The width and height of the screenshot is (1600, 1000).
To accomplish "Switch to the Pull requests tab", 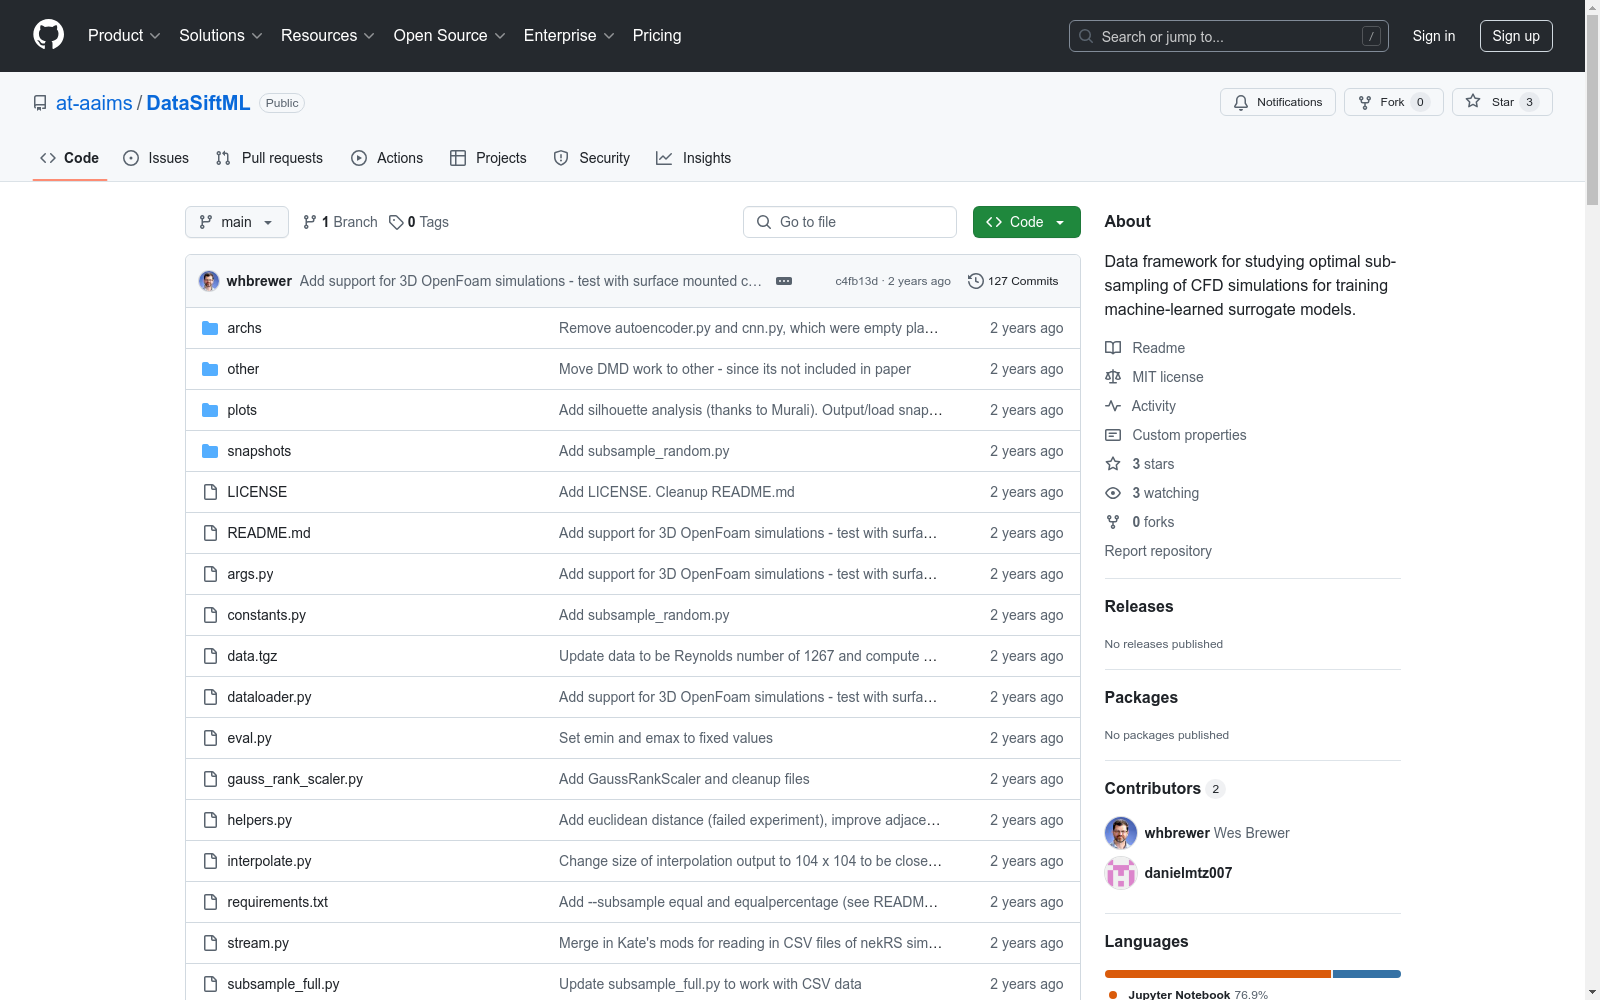I will tap(269, 158).
